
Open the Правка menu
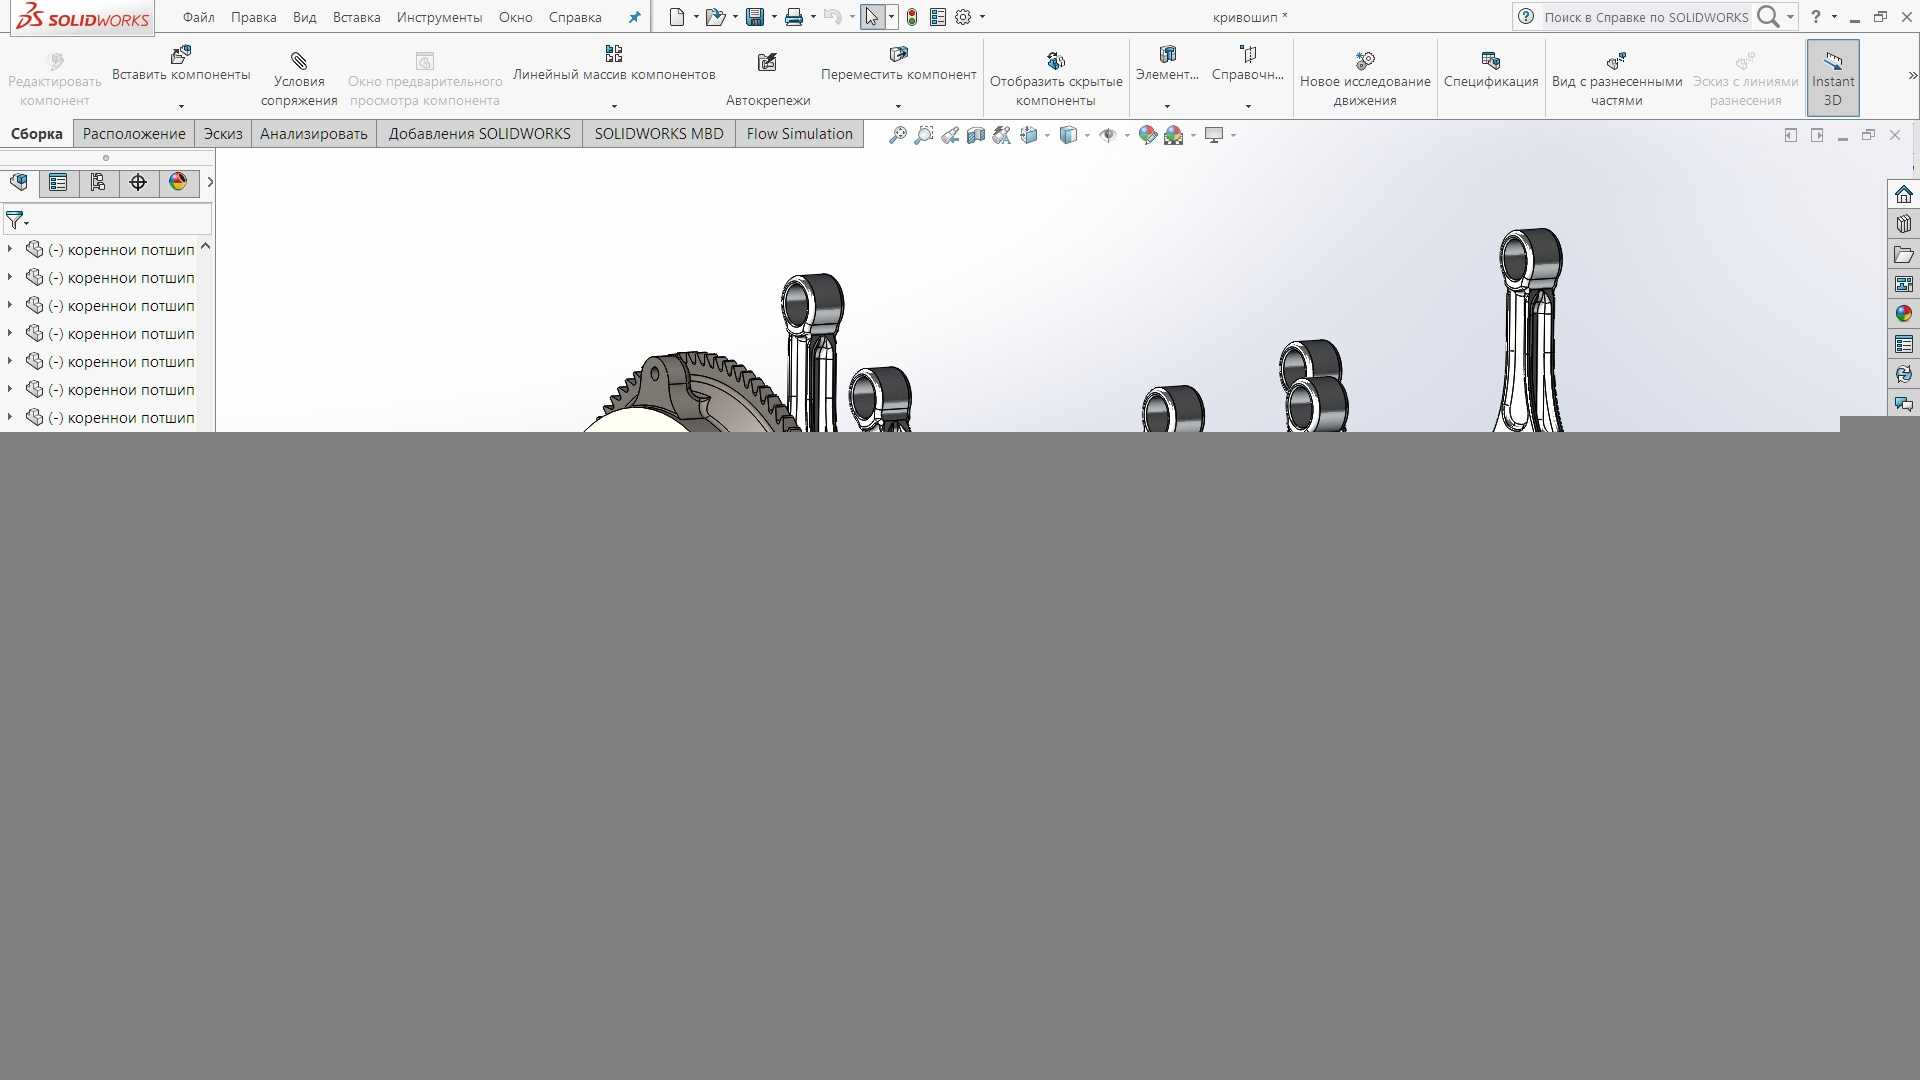pyautogui.click(x=253, y=17)
